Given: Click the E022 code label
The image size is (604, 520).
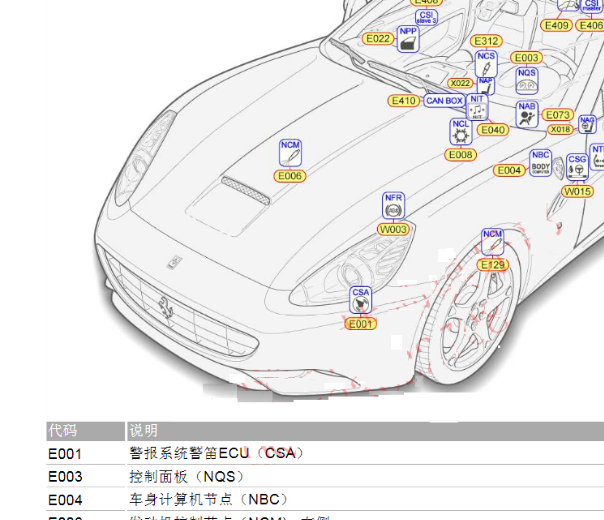Looking at the screenshot, I should [378, 39].
